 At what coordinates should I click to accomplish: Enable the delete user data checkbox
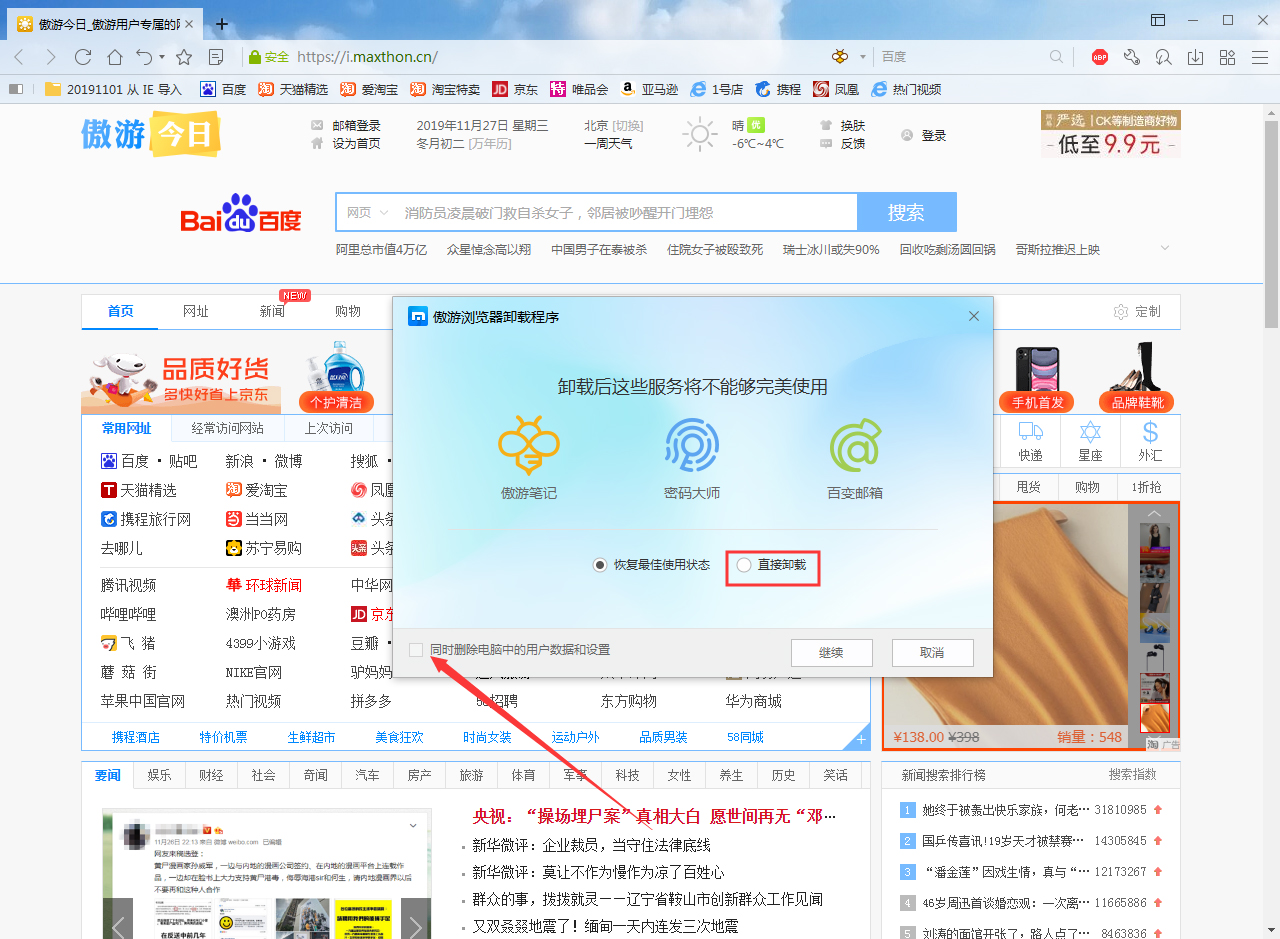click(x=418, y=649)
